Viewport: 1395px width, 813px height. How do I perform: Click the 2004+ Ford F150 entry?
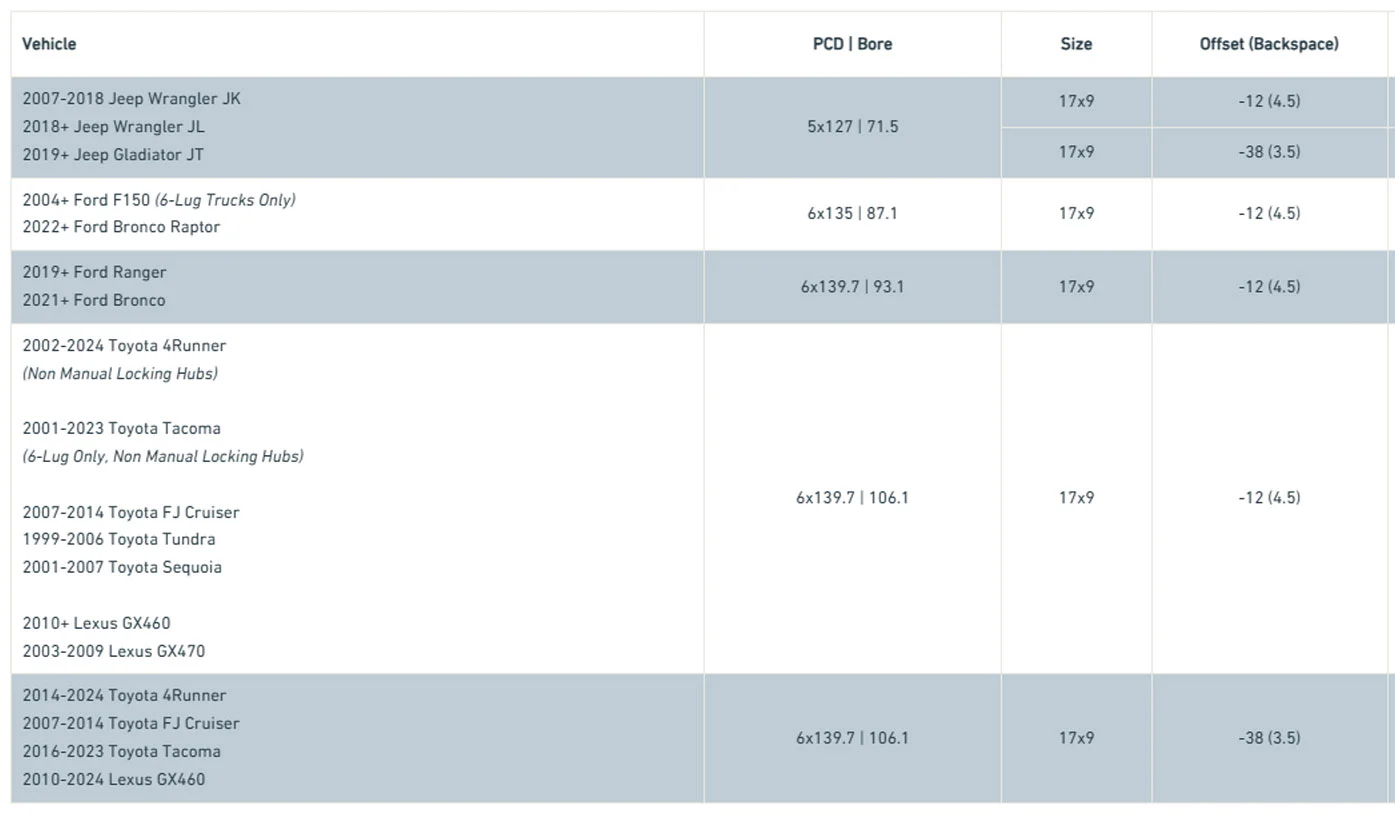(x=88, y=200)
